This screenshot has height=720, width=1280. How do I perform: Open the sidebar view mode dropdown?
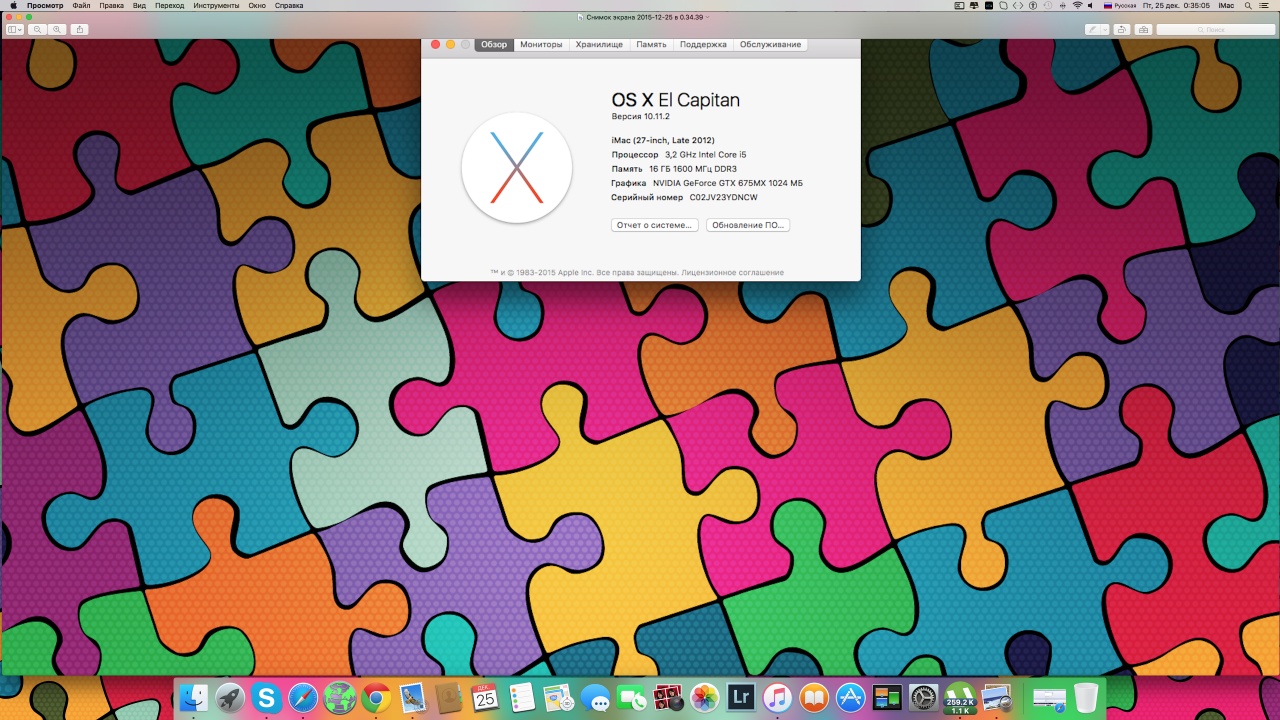point(15,30)
